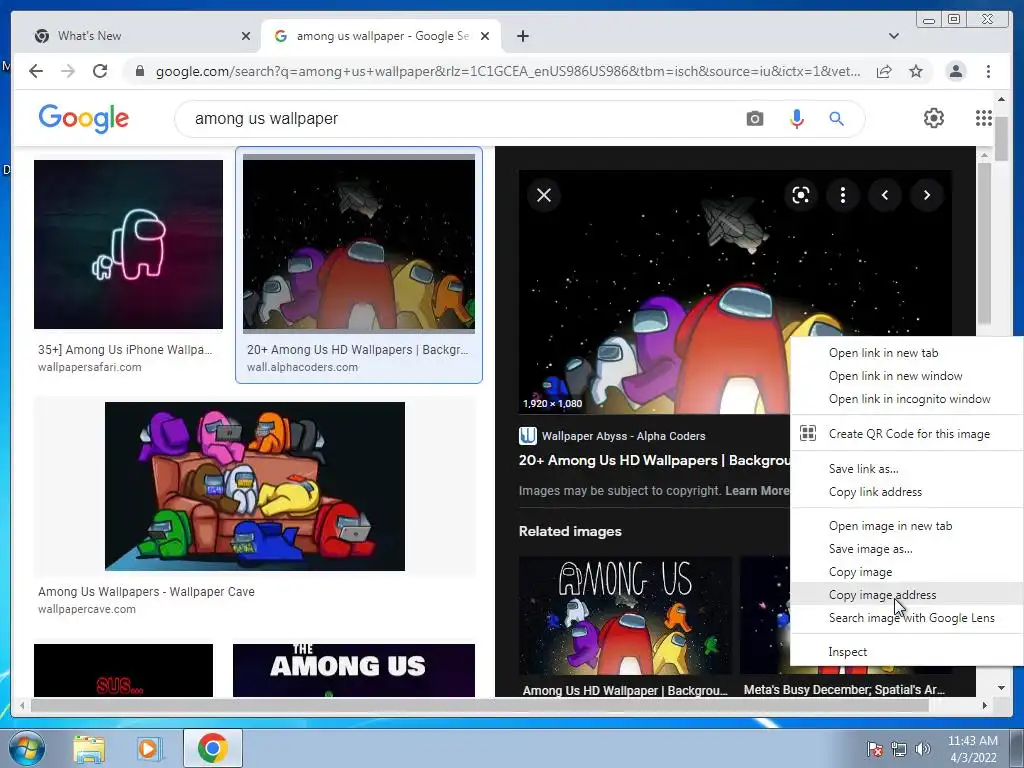Select Copy image address

coord(906,595)
